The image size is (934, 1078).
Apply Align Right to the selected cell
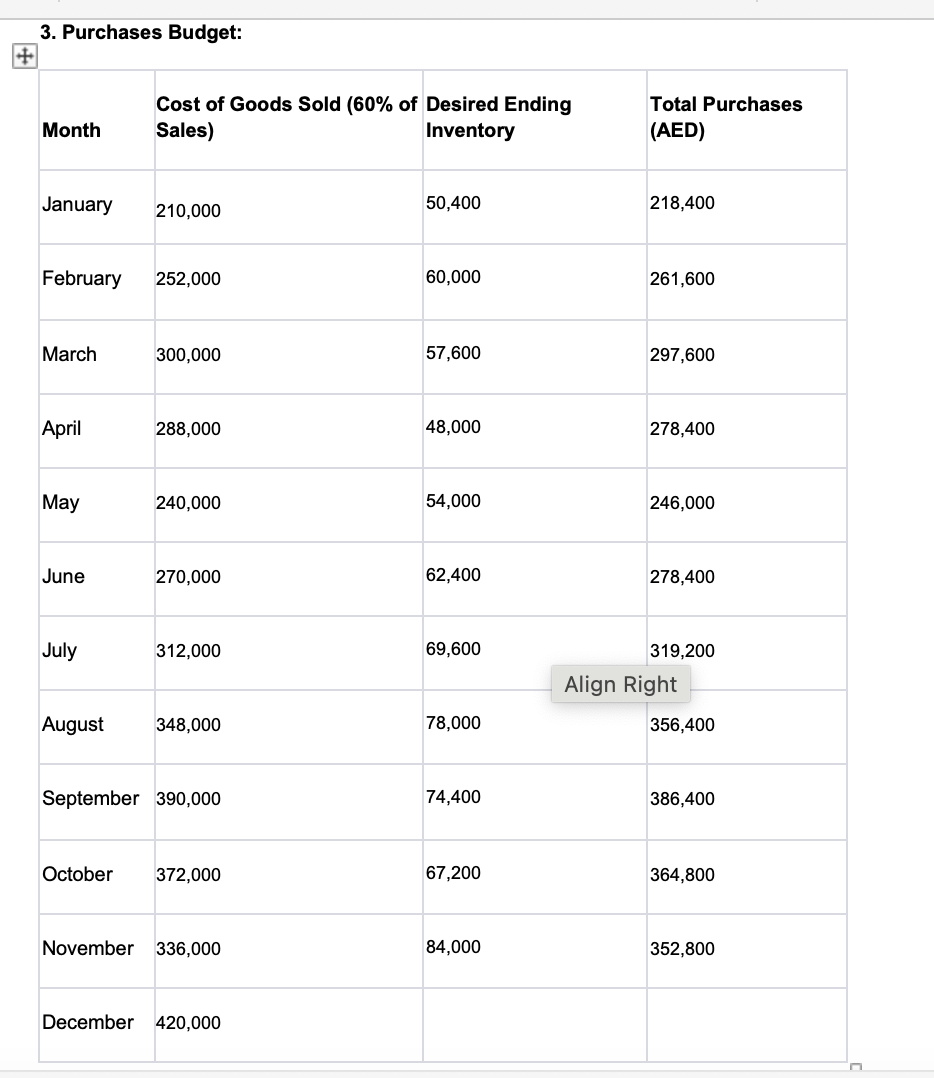(620, 684)
